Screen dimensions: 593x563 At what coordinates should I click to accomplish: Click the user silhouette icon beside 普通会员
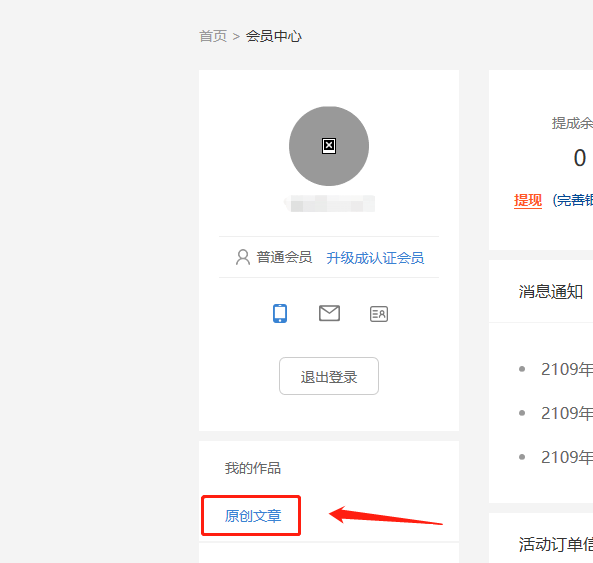[243, 257]
